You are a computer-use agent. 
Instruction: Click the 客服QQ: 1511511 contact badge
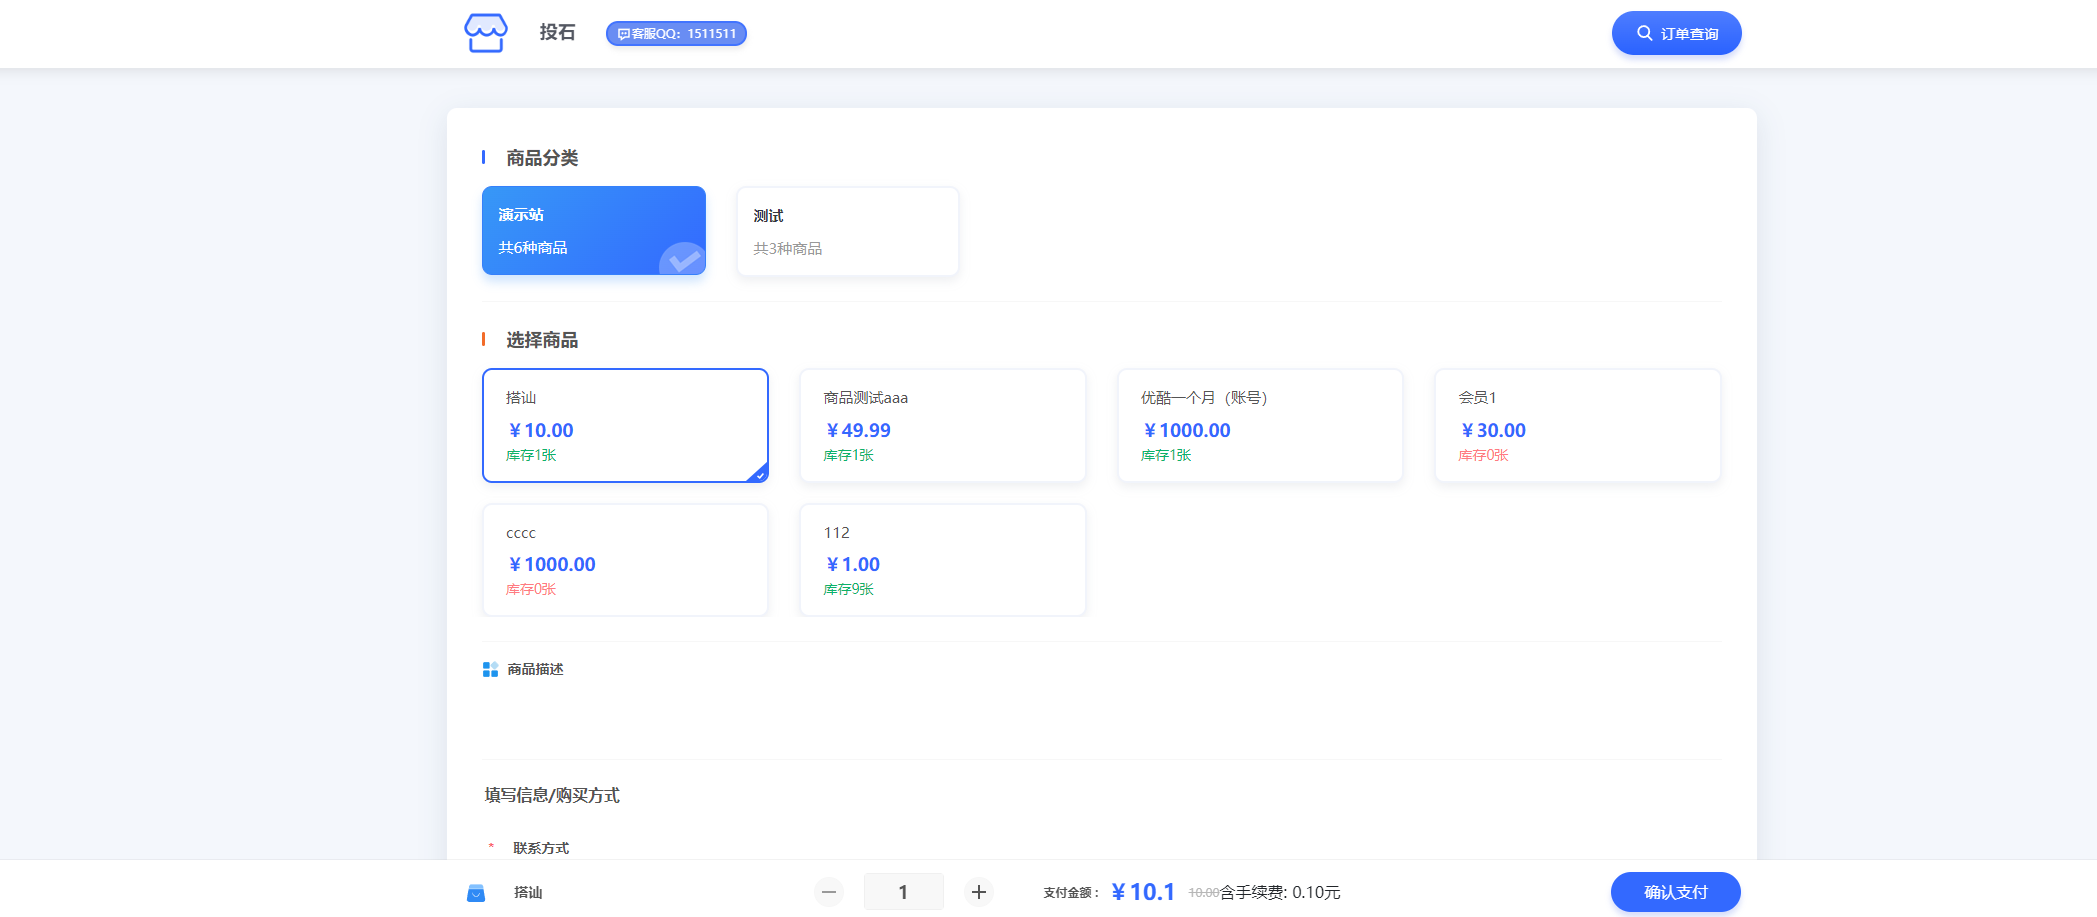tap(676, 34)
